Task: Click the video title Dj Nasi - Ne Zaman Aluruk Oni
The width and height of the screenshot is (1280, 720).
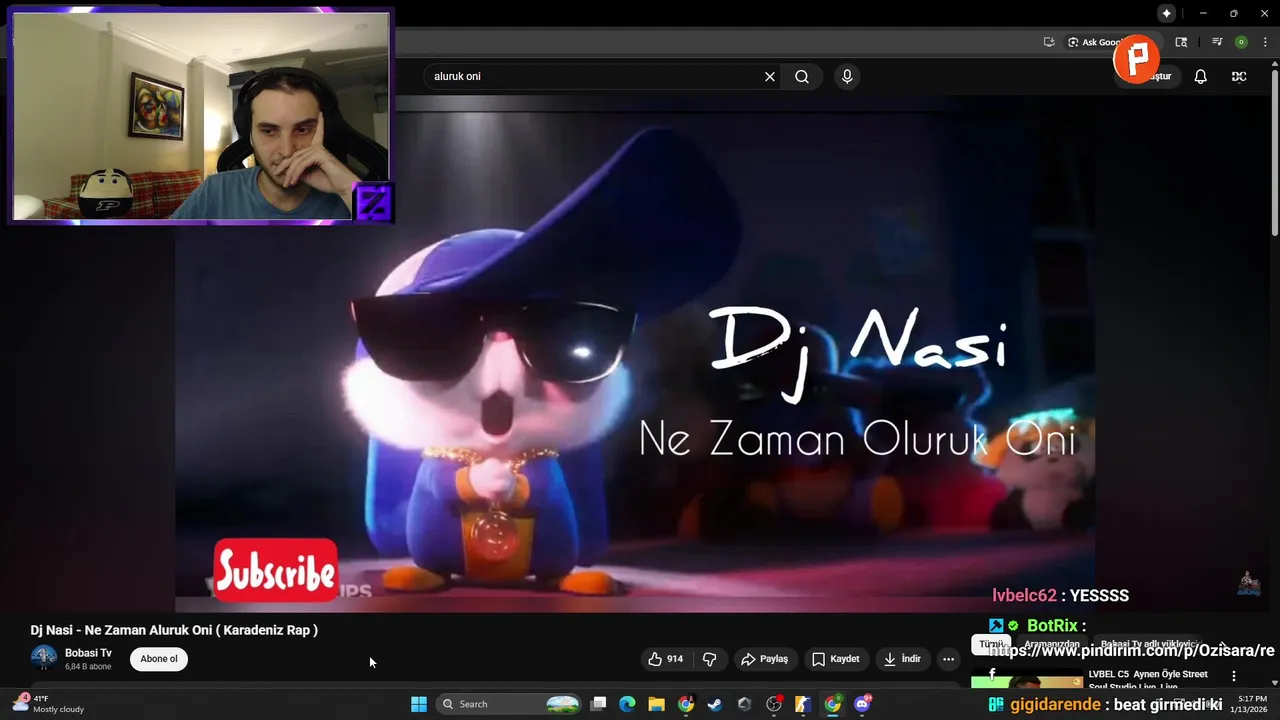Action: 174,630
